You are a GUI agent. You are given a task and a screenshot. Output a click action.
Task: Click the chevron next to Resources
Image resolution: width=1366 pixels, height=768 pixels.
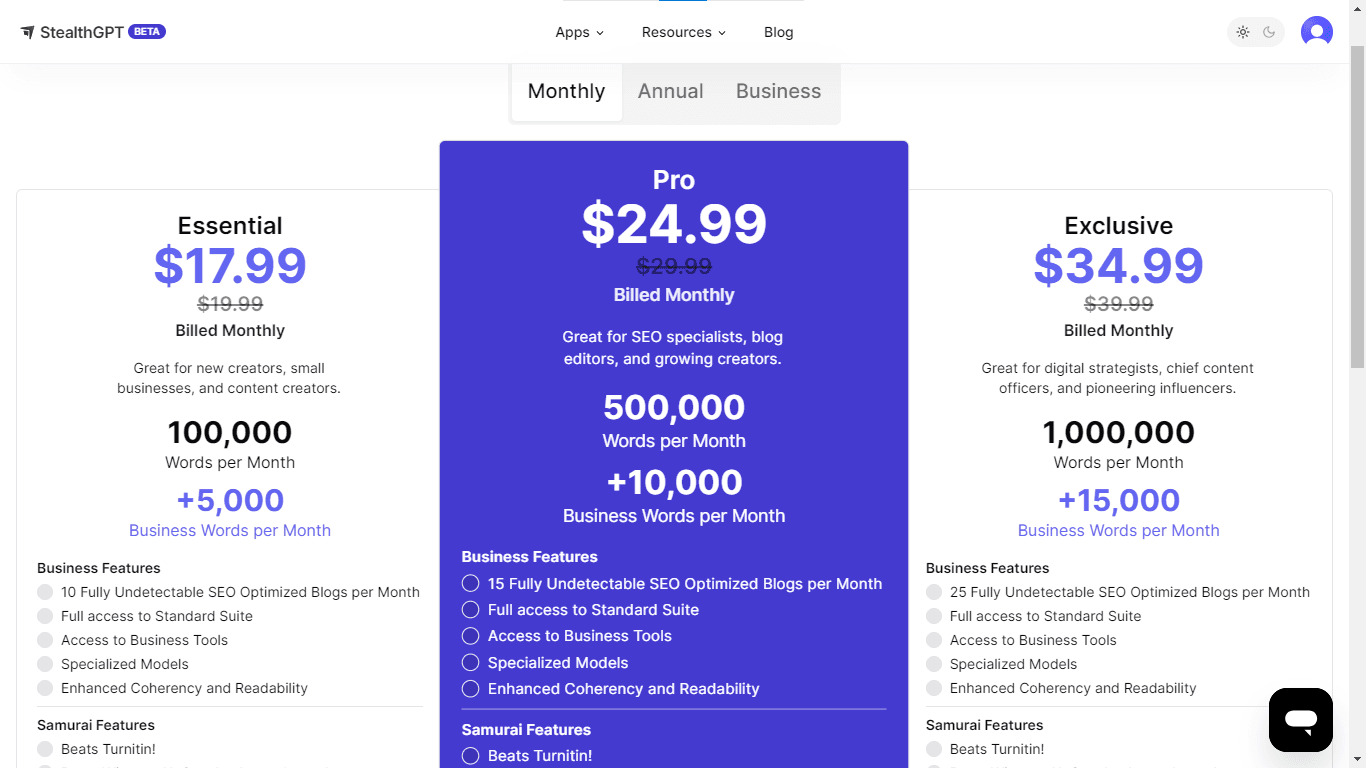722,33
